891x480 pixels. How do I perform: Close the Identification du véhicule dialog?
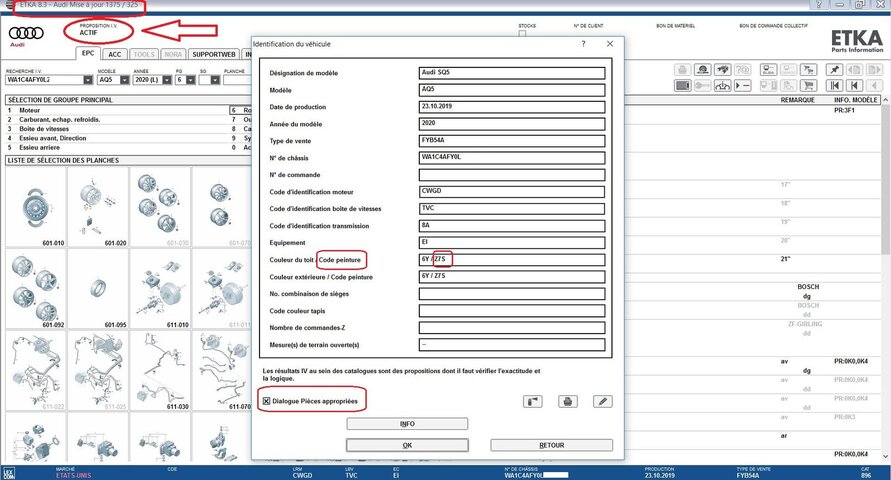coord(610,44)
